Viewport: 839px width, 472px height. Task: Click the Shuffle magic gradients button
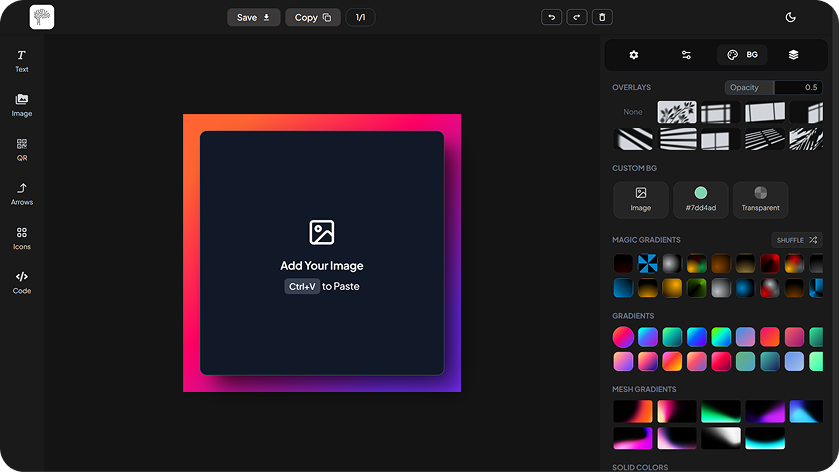pos(797,240)
